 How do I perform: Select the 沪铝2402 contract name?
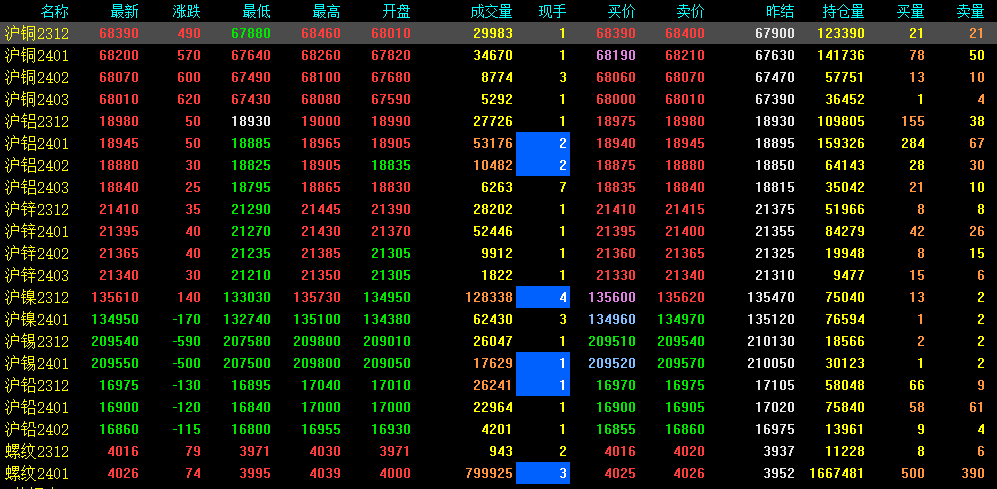(x=36, y=165)
